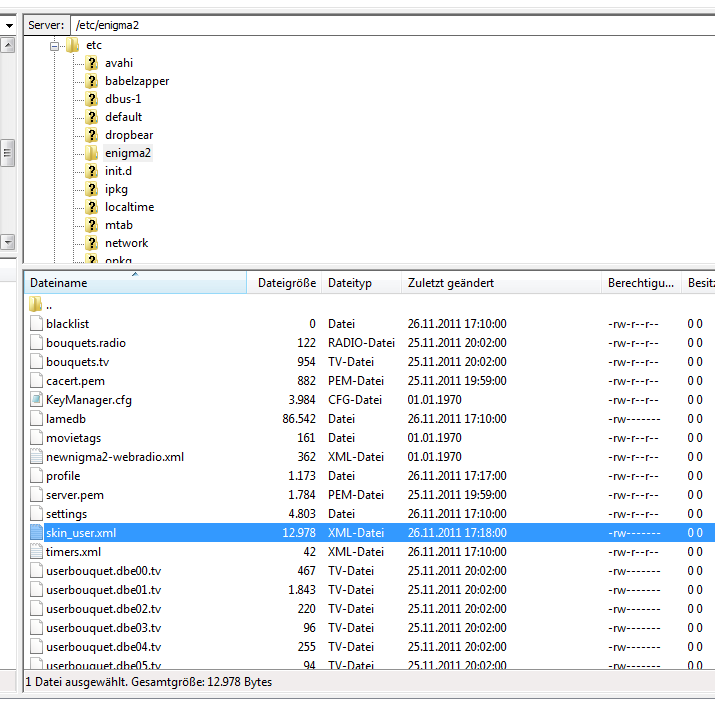Click the dropbear unknown-folder icon
Screen dimensions: 715x707
[x=91, y=135]
